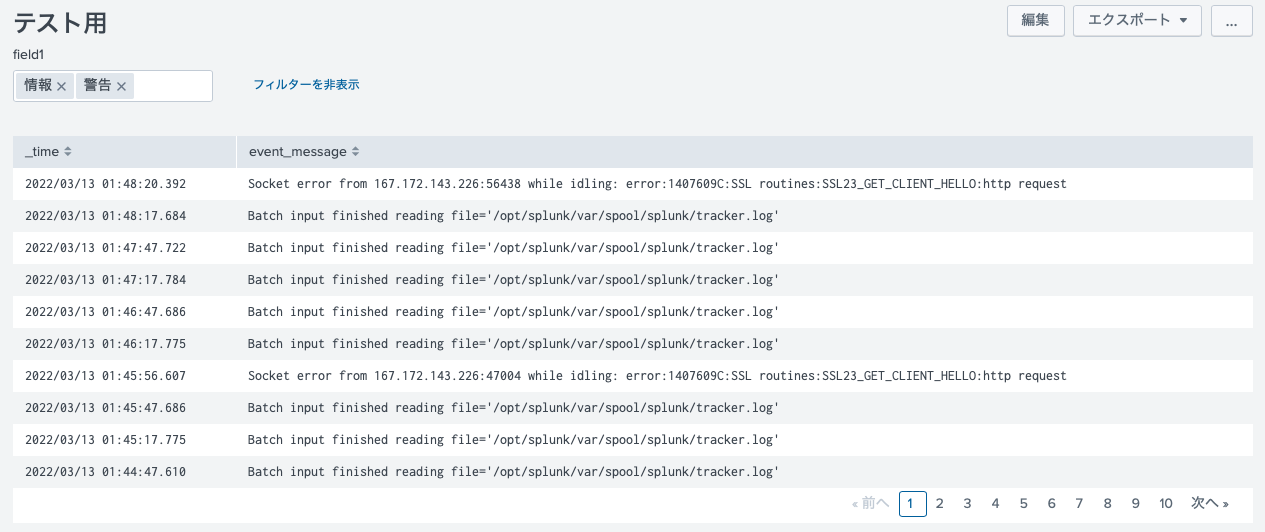Viewport: 1265px width, 532px height.
Task: Go to page 5
Action: [x=1023, y=504]
